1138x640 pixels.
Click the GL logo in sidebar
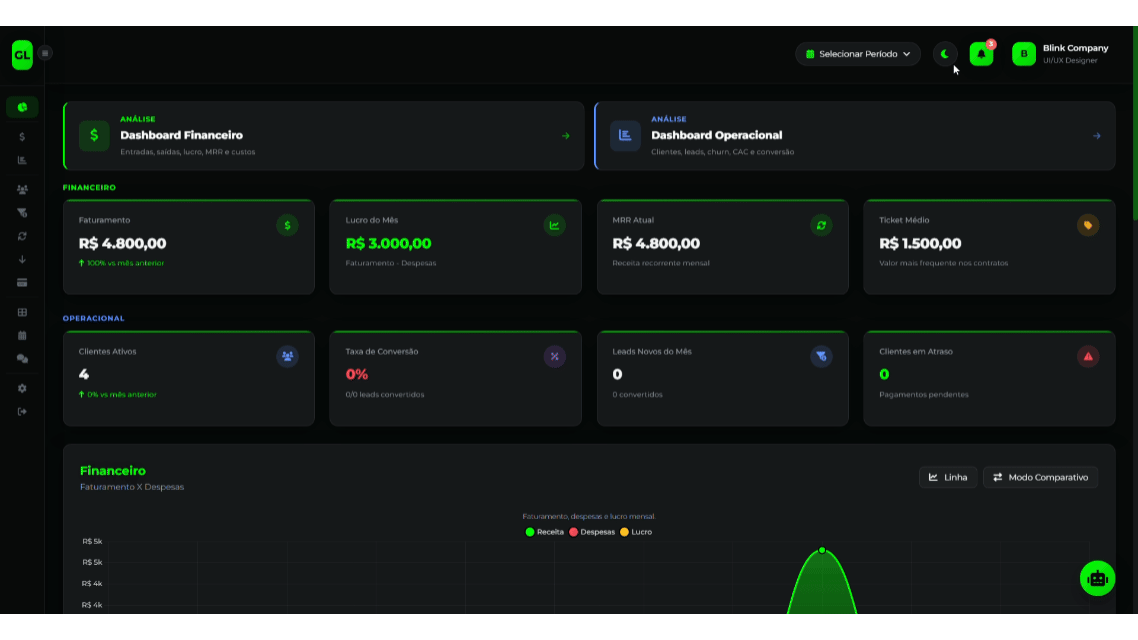(22, 55)
